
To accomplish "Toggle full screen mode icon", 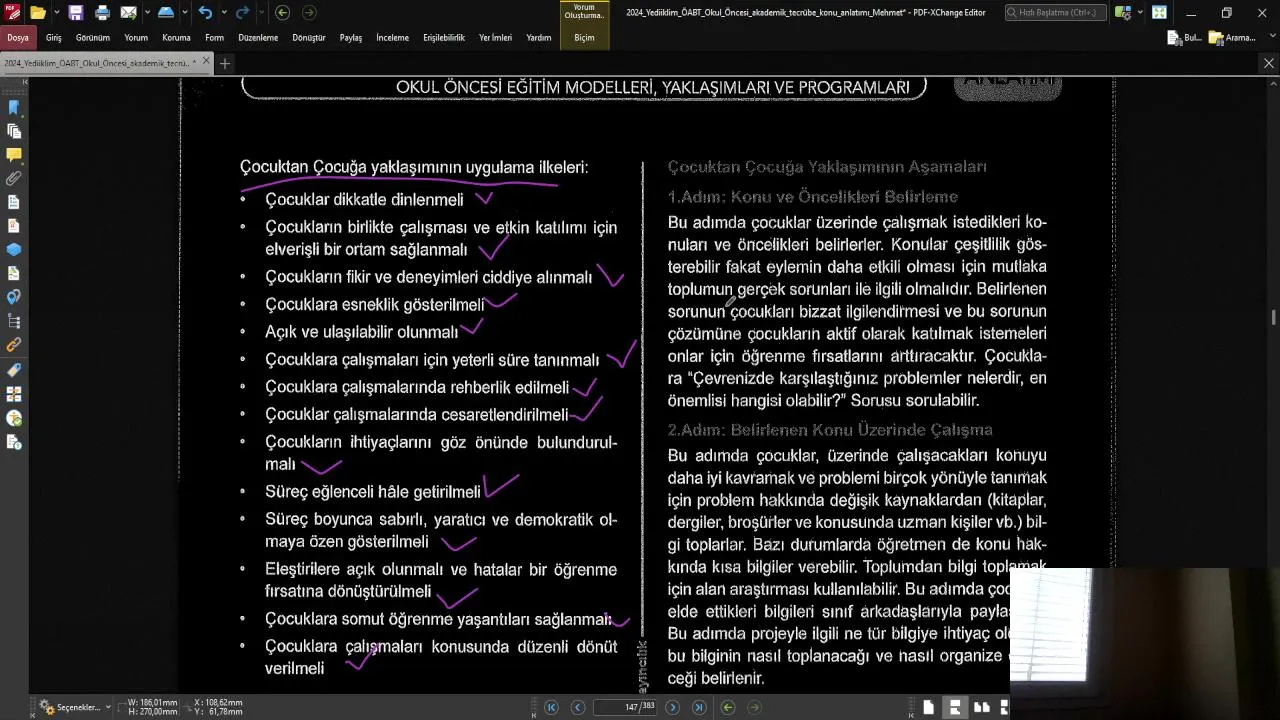I will (1159, 13).
